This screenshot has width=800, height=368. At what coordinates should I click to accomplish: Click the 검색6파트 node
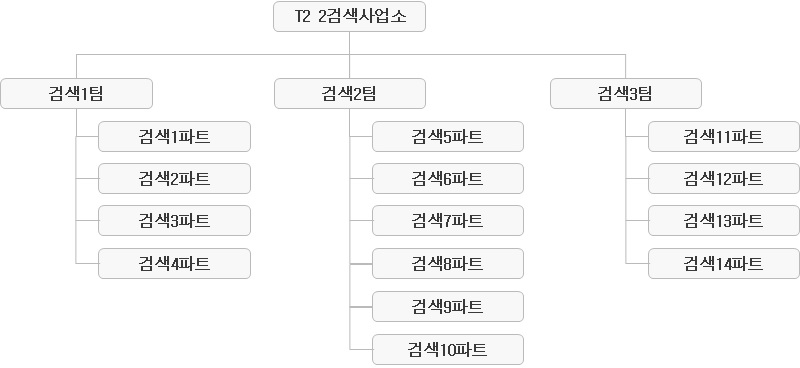coord(448,179)
